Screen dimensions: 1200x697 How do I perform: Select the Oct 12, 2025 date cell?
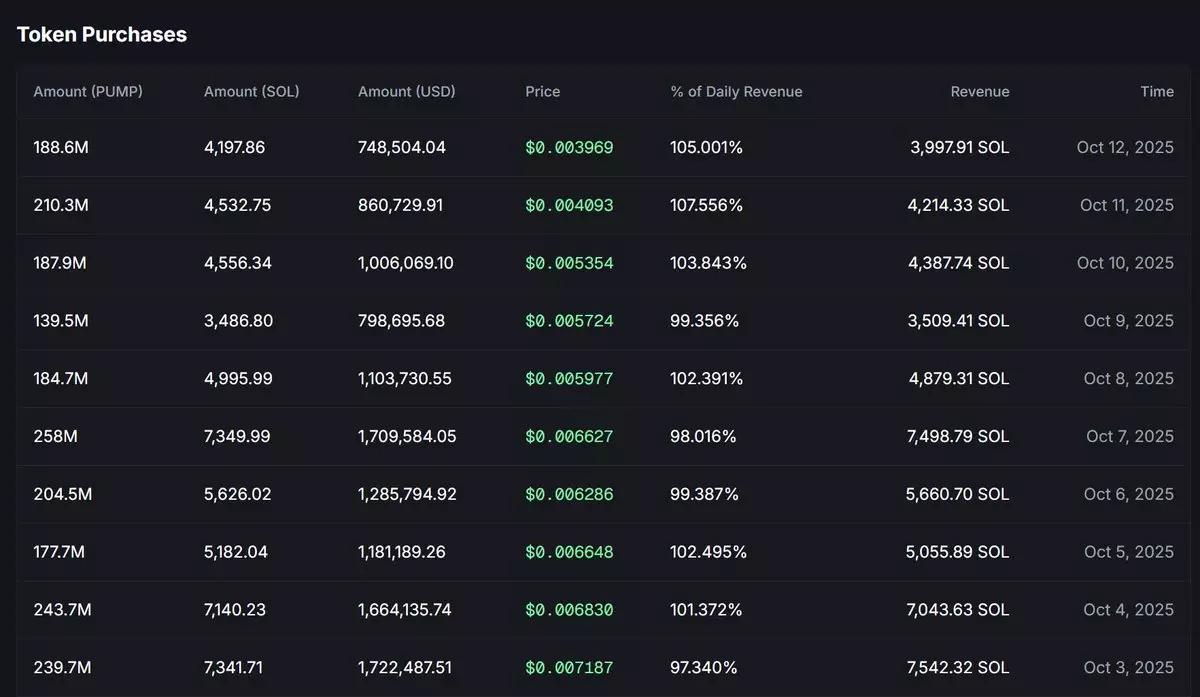tap(1125, 148)
